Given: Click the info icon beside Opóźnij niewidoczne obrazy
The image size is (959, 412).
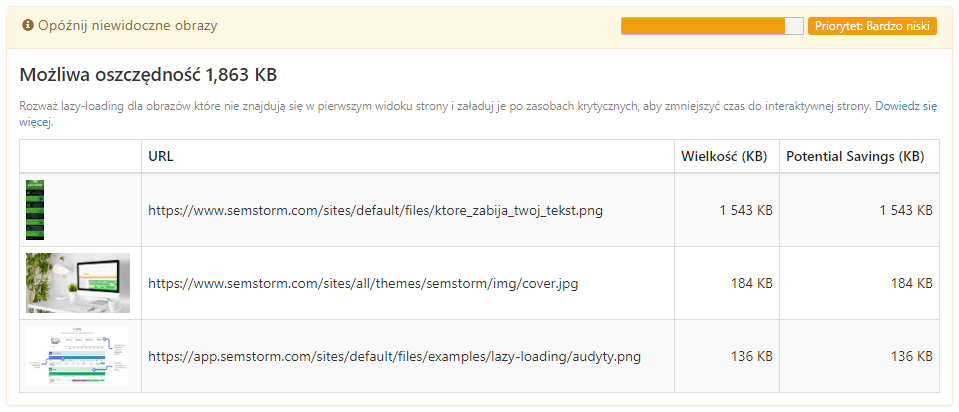Looking at the screenshot, I should pos(28,26).
